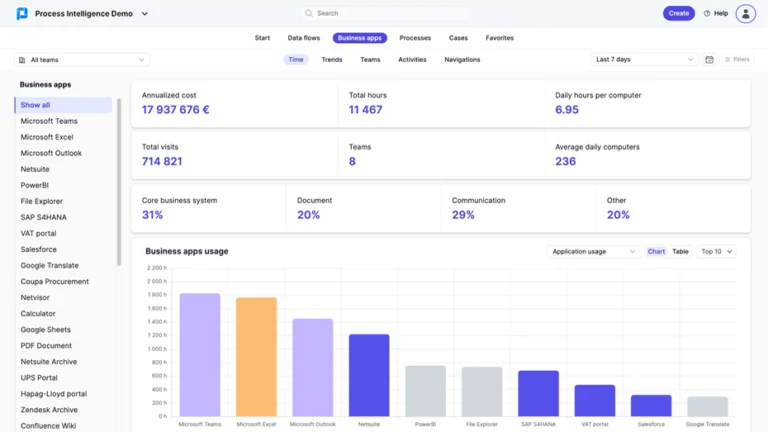Expand the Top 10 dropdown
This screenshot has height=432, width=768.
717,252
